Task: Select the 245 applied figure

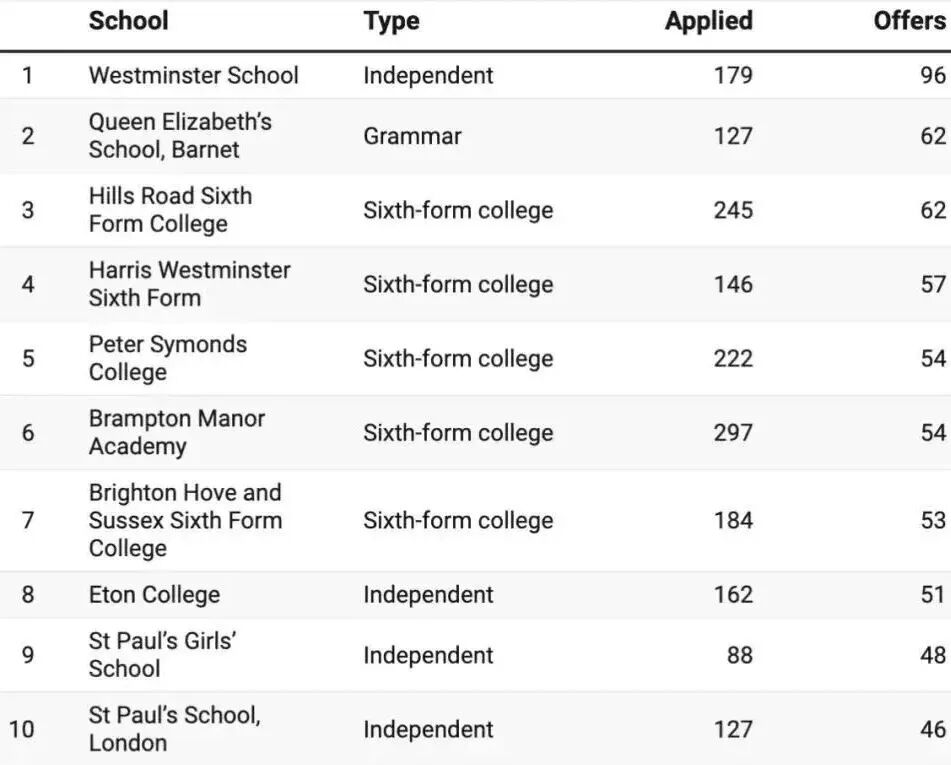Action: pos(733,210)
